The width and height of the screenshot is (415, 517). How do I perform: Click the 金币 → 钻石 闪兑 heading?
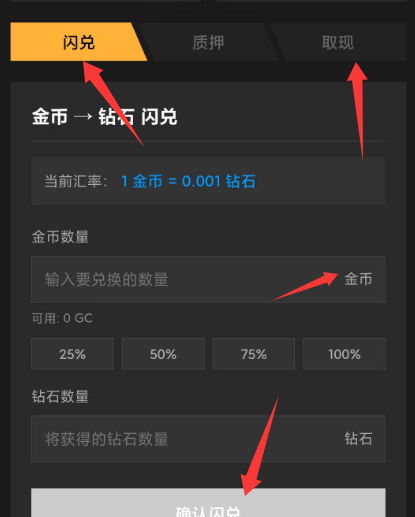(x=104, y=117)
